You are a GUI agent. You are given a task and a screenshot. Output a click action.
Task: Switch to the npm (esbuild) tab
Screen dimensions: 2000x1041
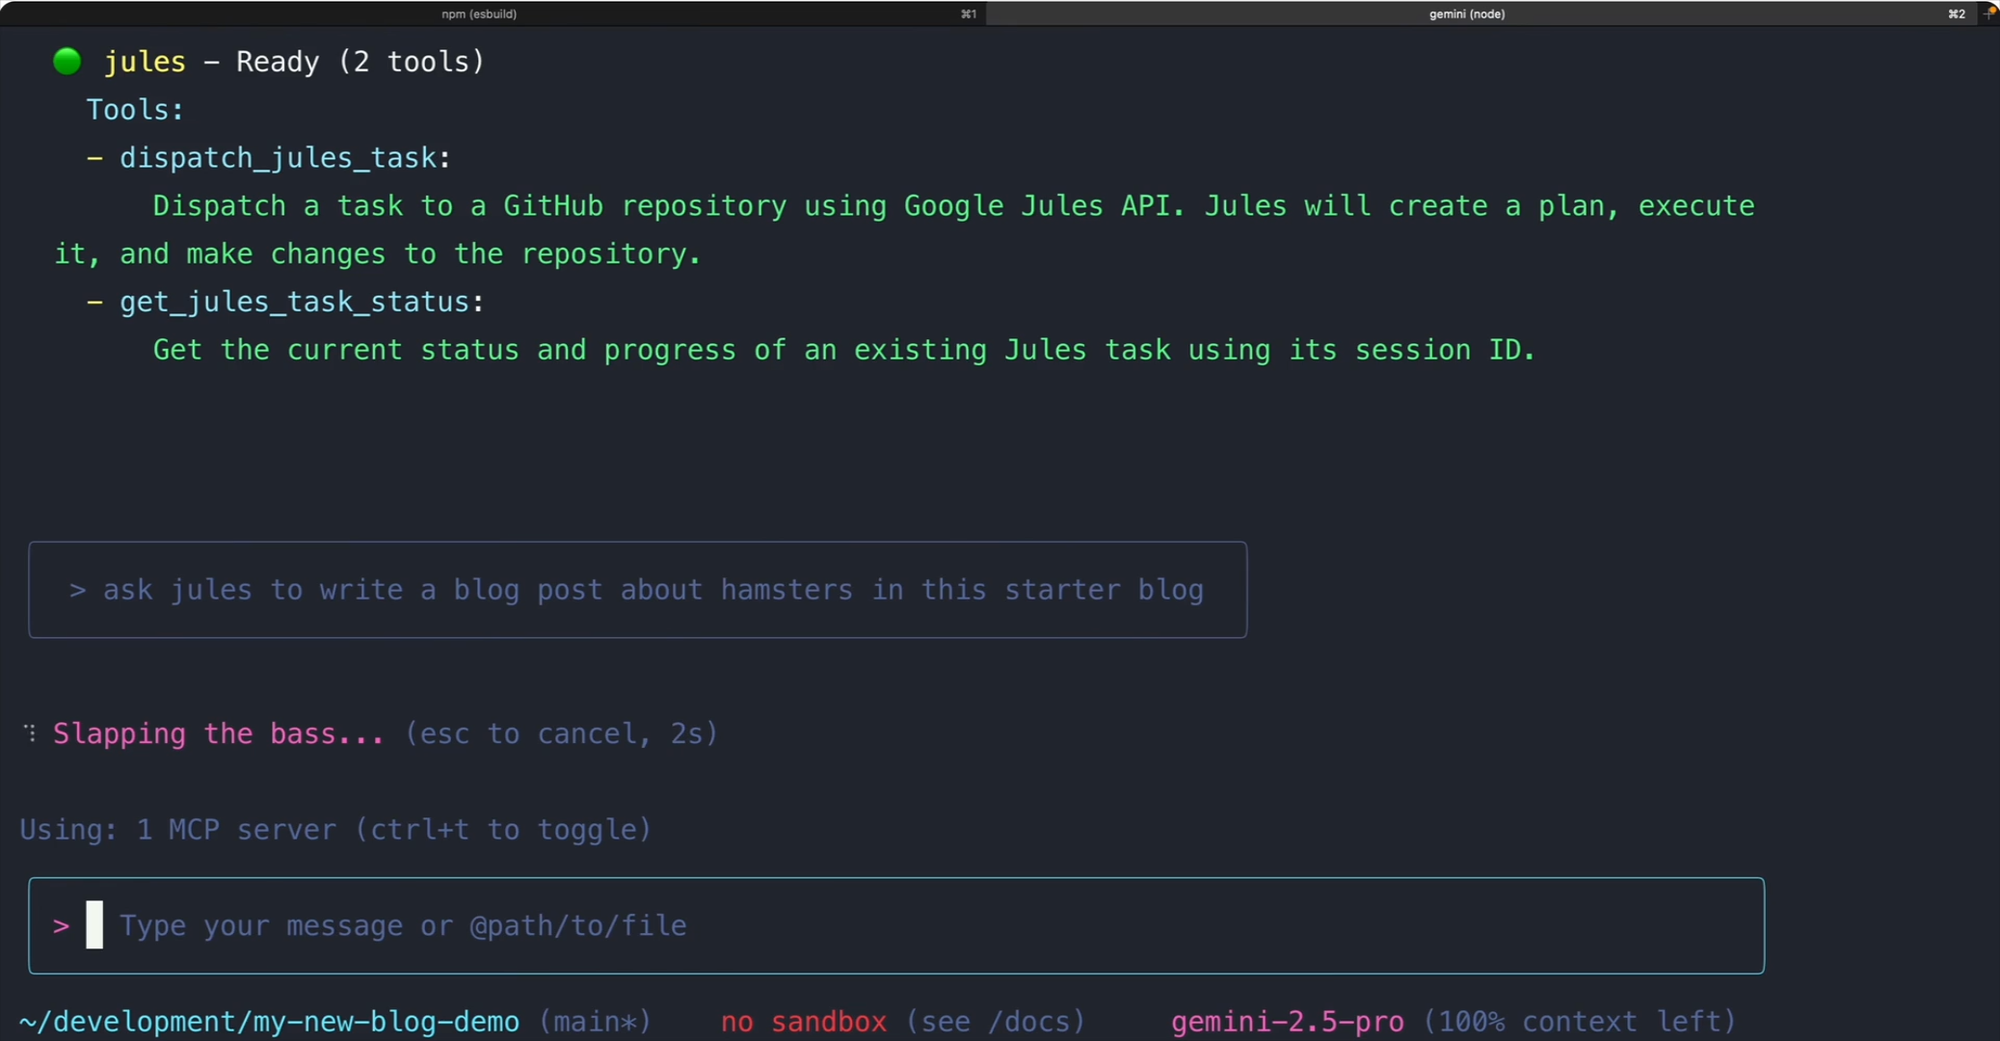pyautogui.click(x=479, y=14)
